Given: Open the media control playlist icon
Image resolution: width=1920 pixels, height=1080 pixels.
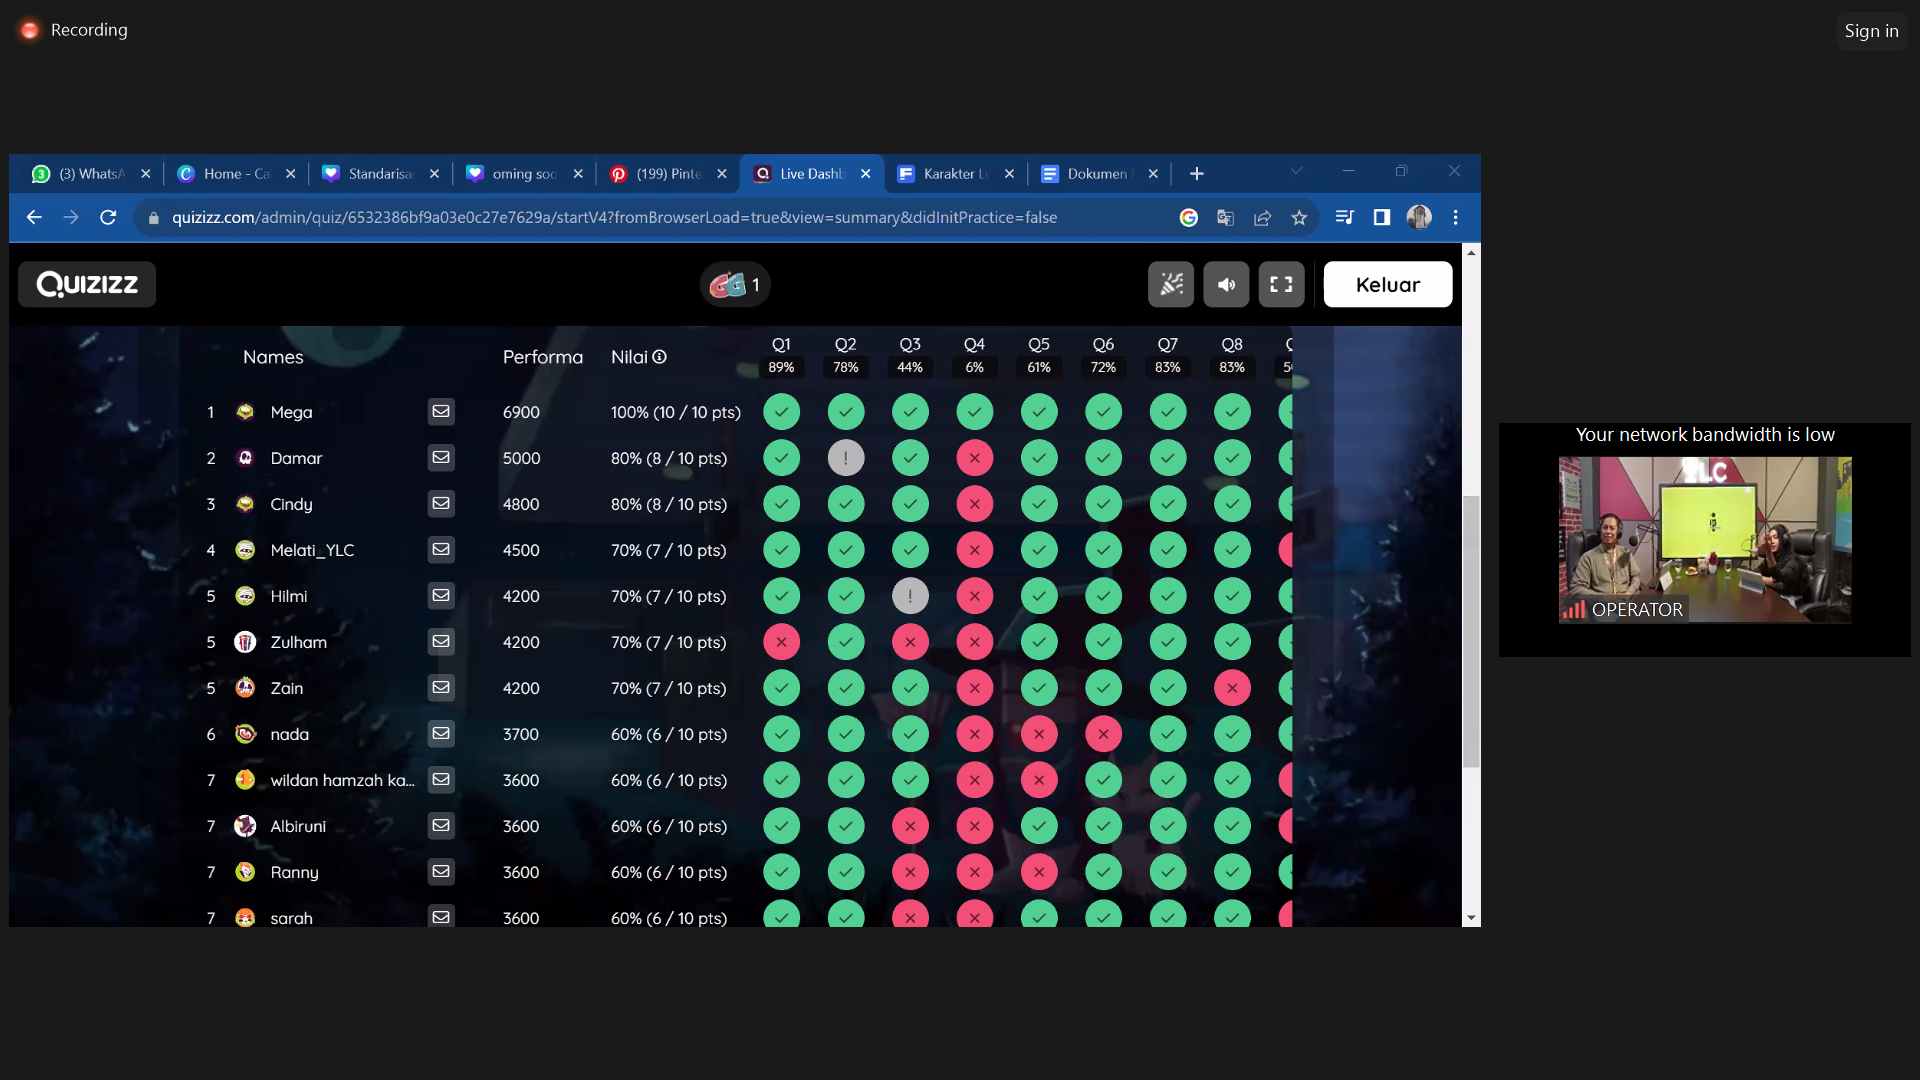Looking at the screenshot, I should tap(1344, 218).
